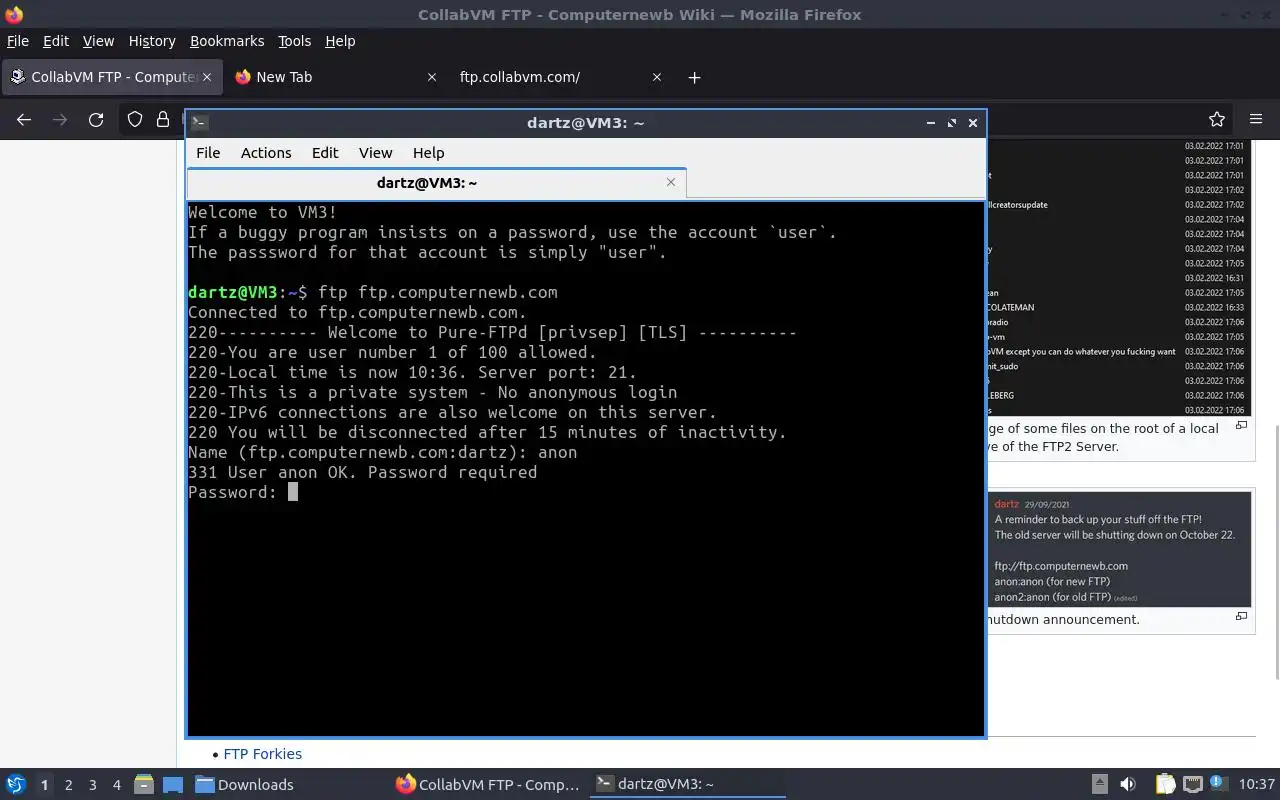Open FTP2 file listing screenshot thumbnail

[1118, 276]
